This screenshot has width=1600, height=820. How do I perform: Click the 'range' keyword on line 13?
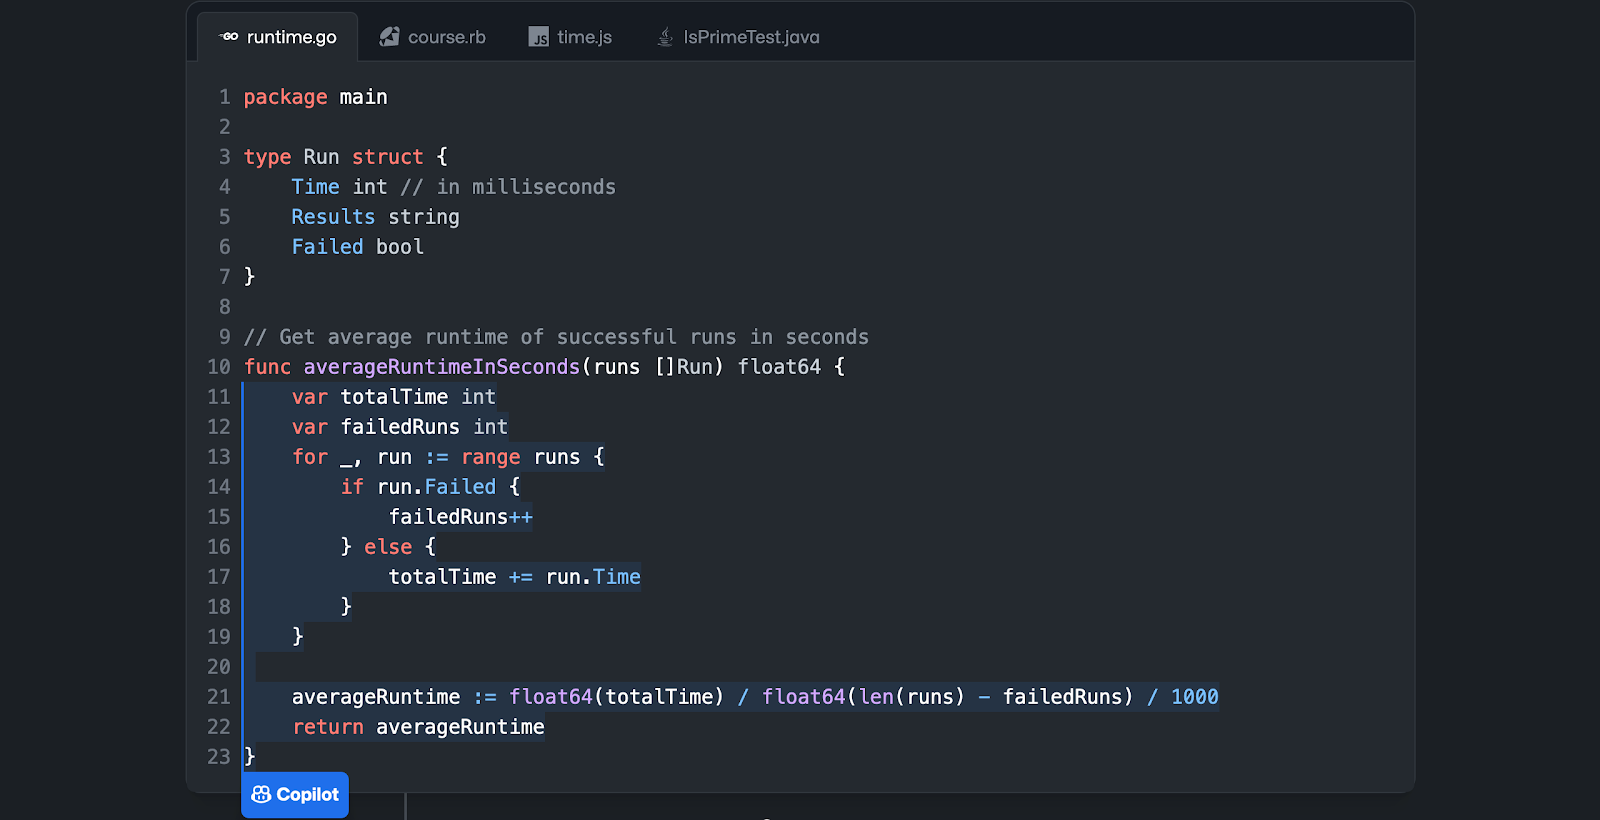491,457
